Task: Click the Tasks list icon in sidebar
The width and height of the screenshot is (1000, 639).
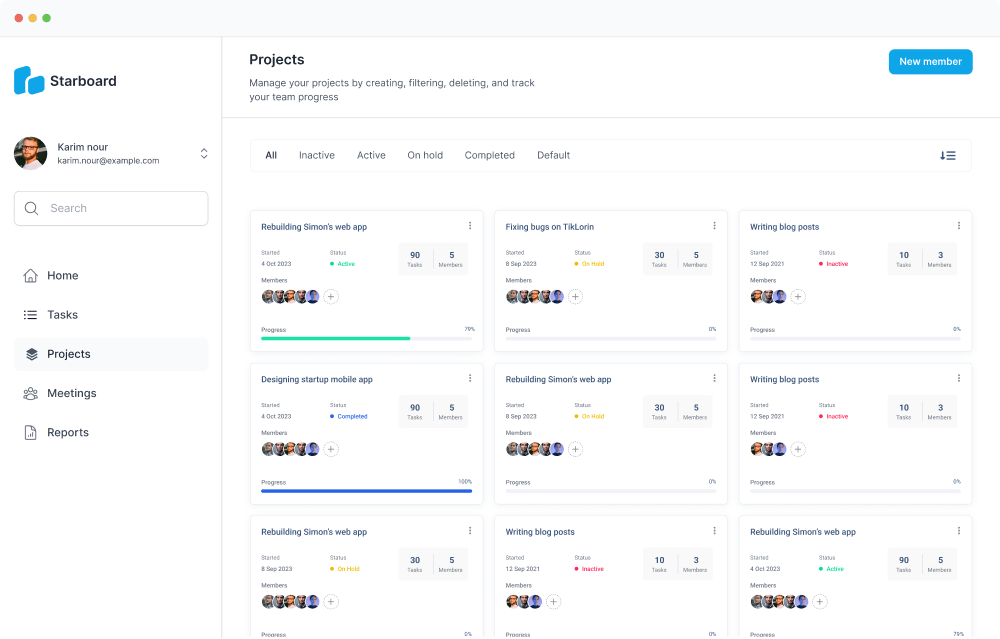Action: [31, 315]
